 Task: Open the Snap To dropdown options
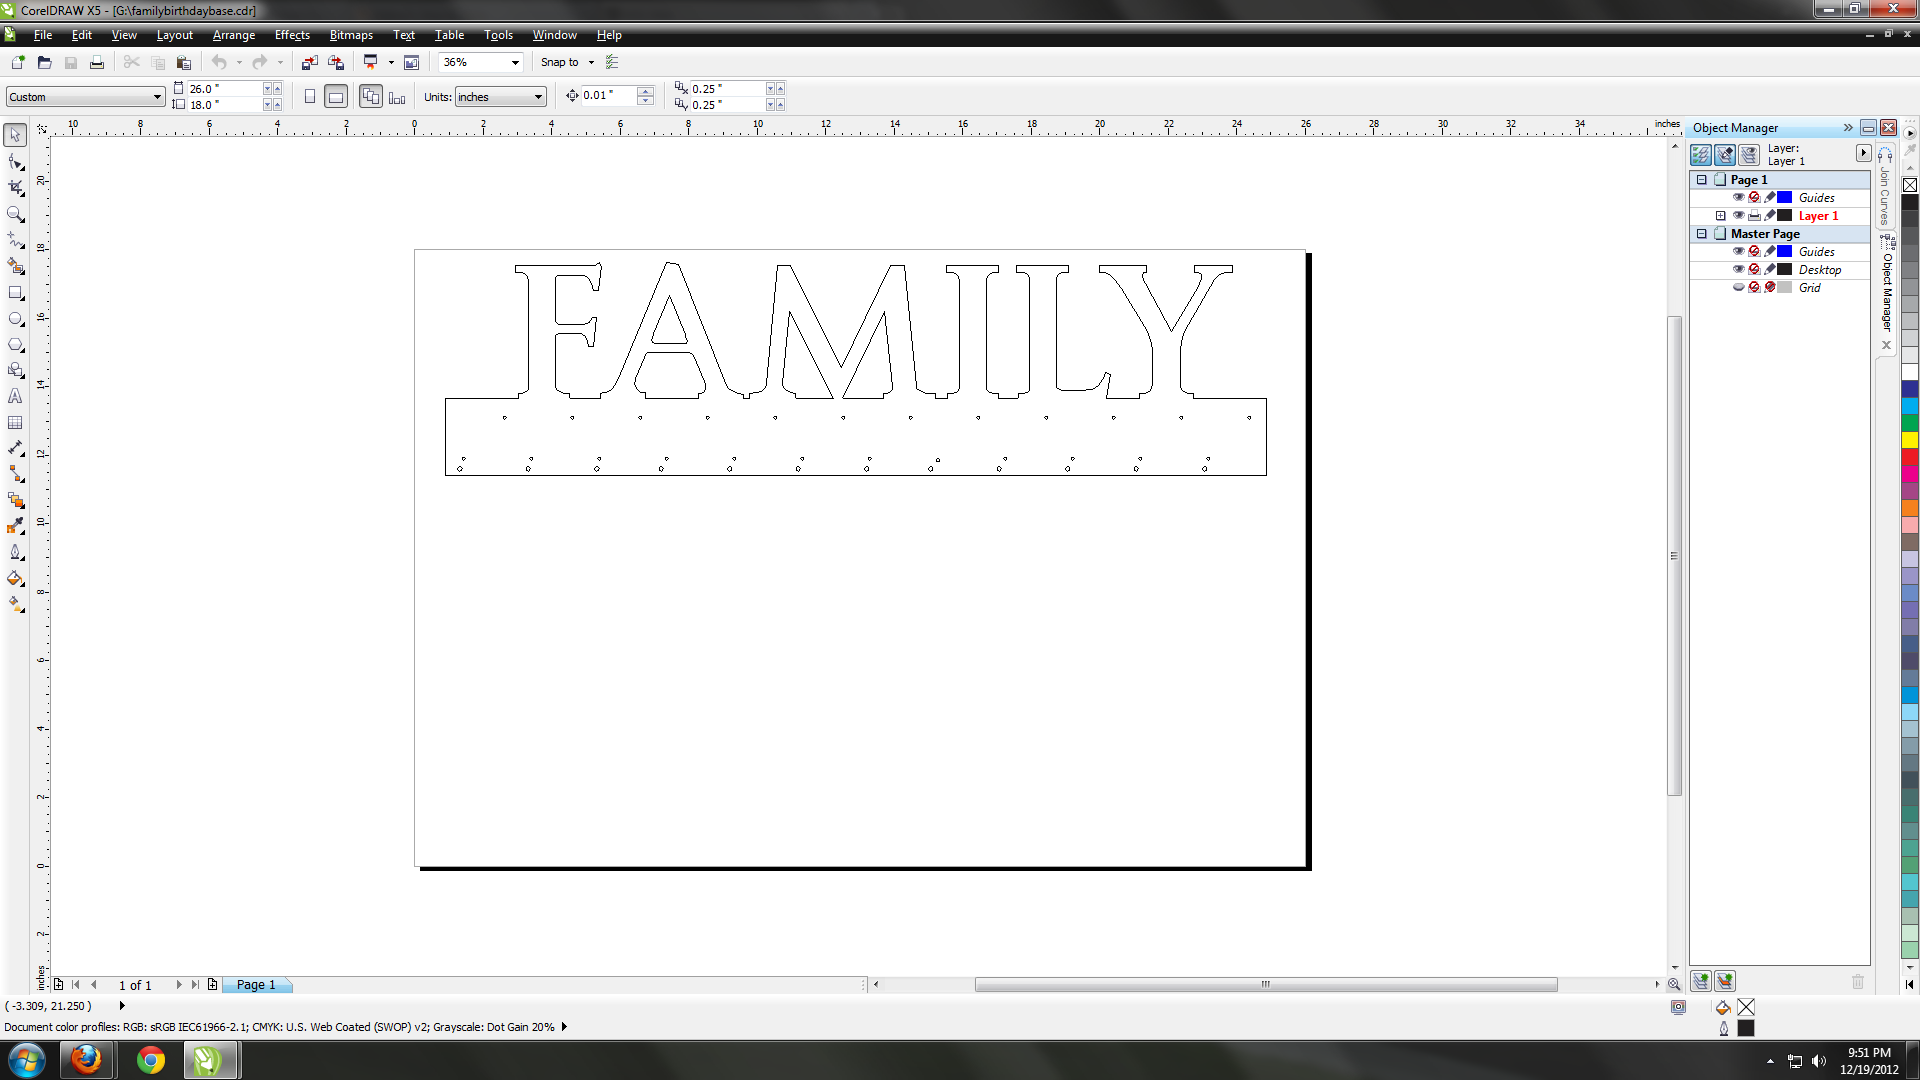(x=591, y=62)
